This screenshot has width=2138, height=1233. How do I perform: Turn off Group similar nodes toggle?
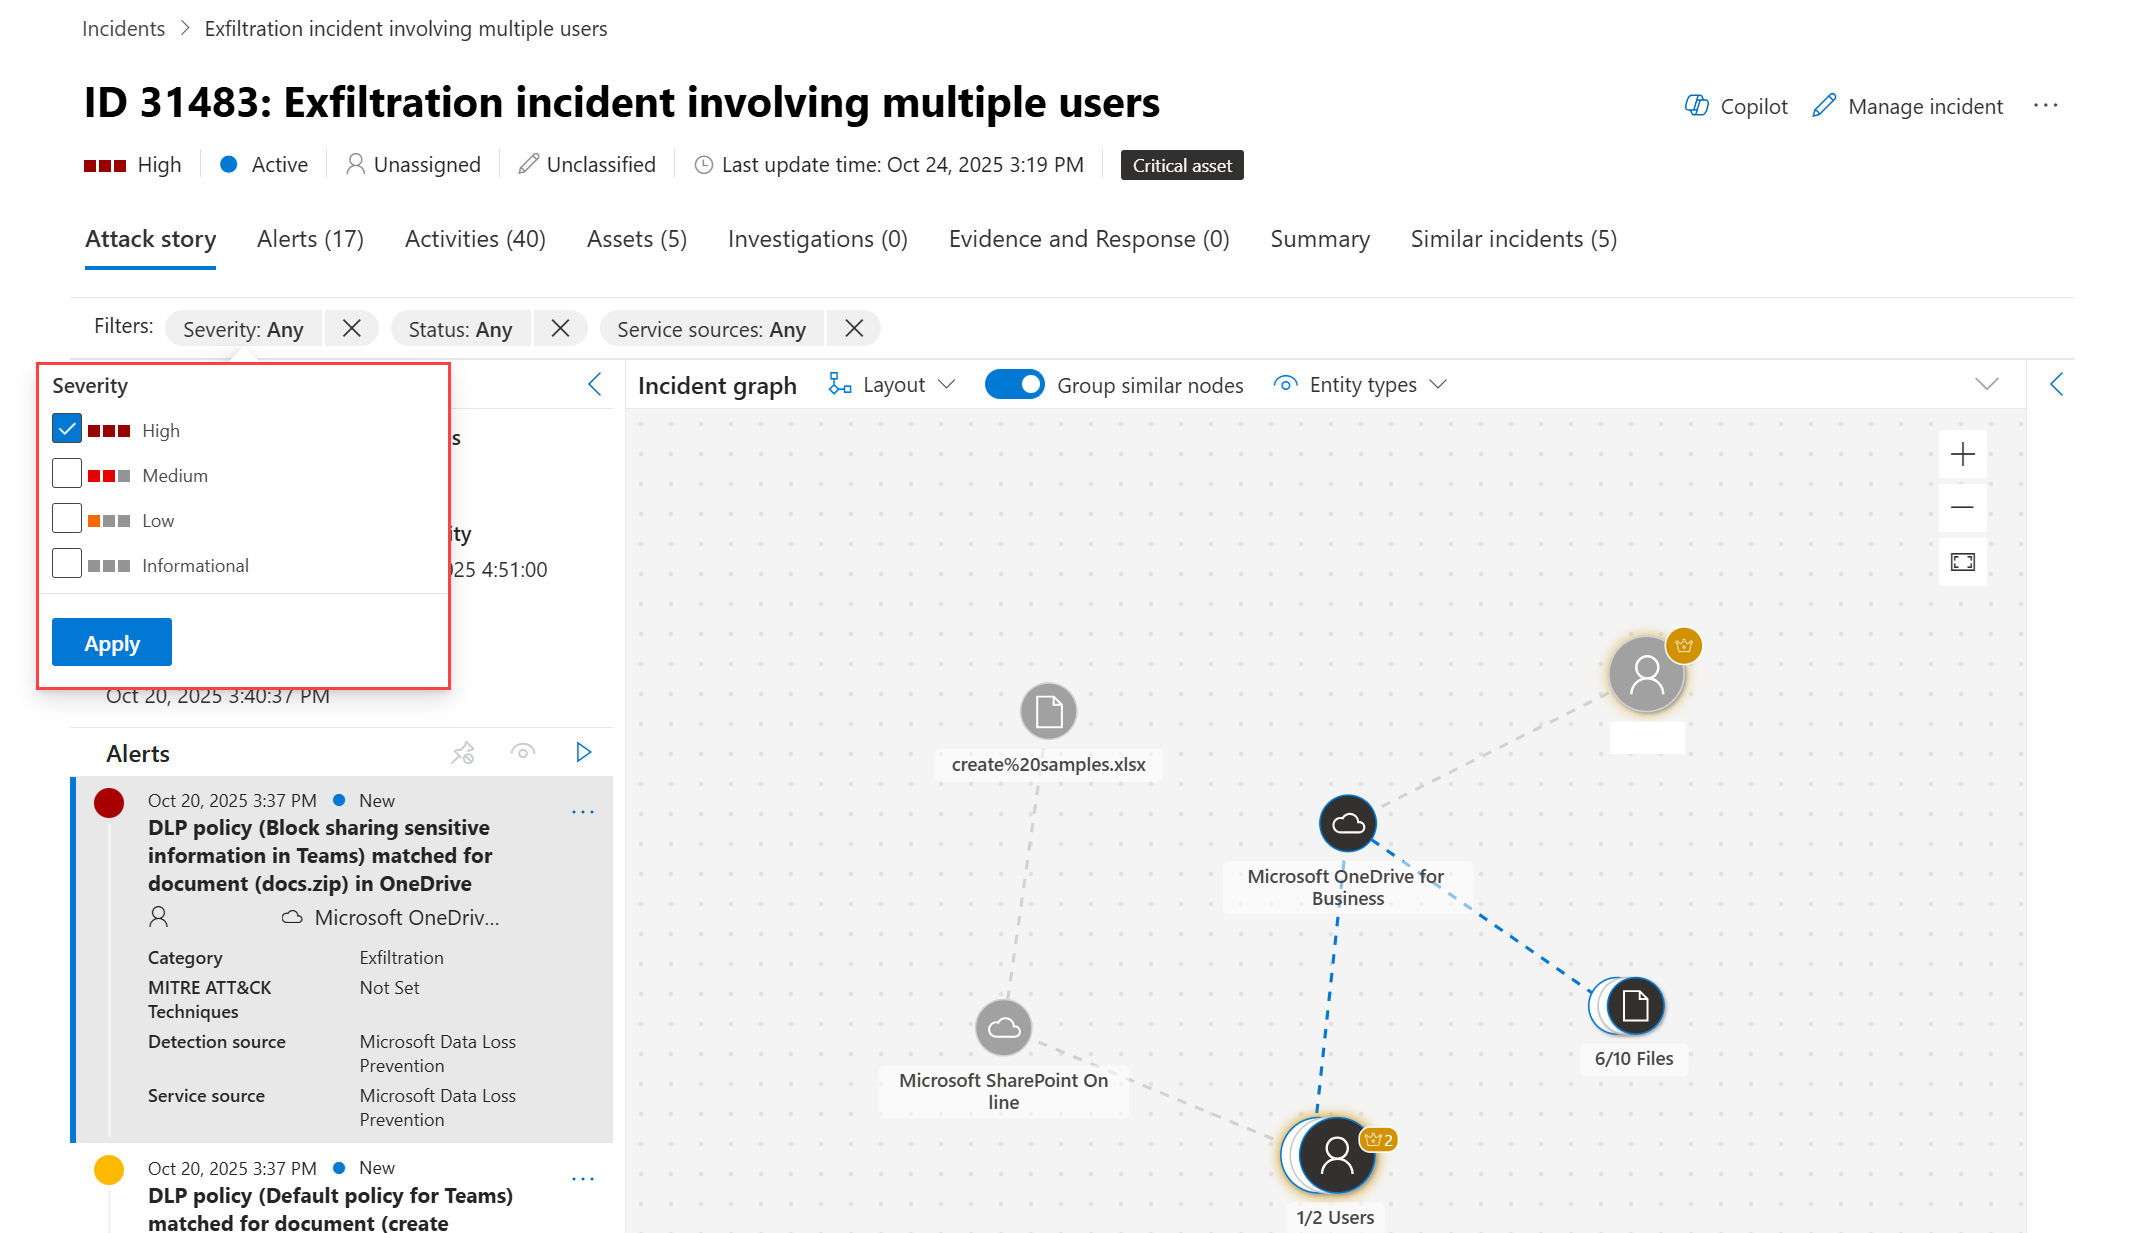pyautogui.click(x=1014, y=385)
